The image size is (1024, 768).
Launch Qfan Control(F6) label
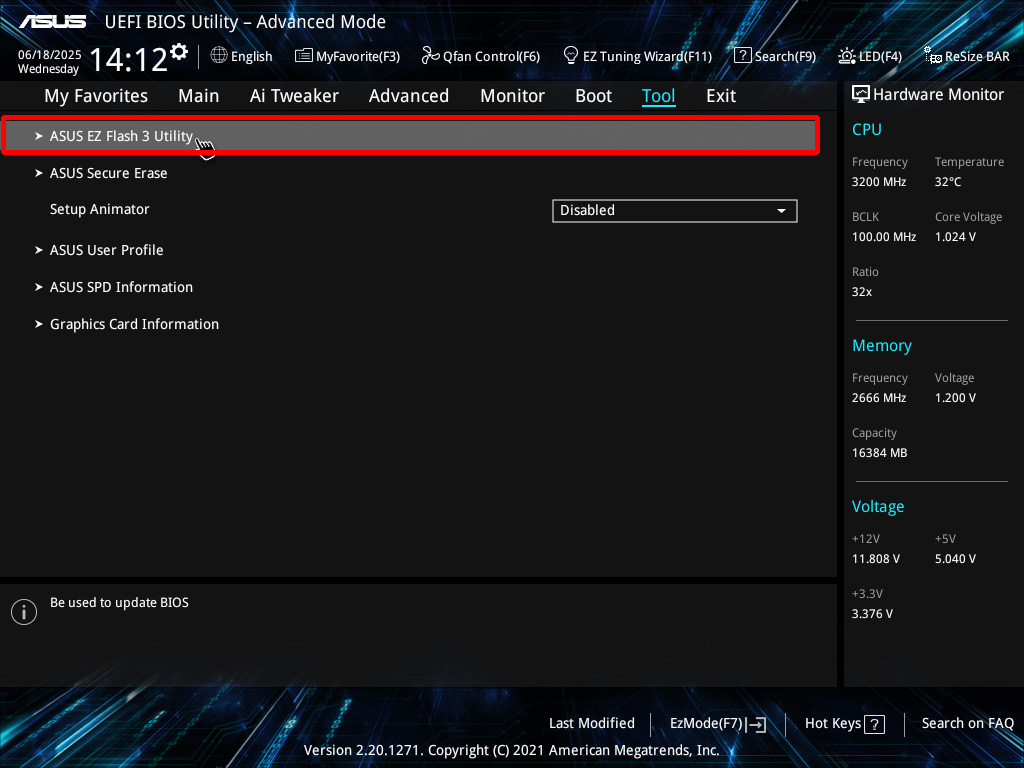pyautogui.click(x=492, y=56)
